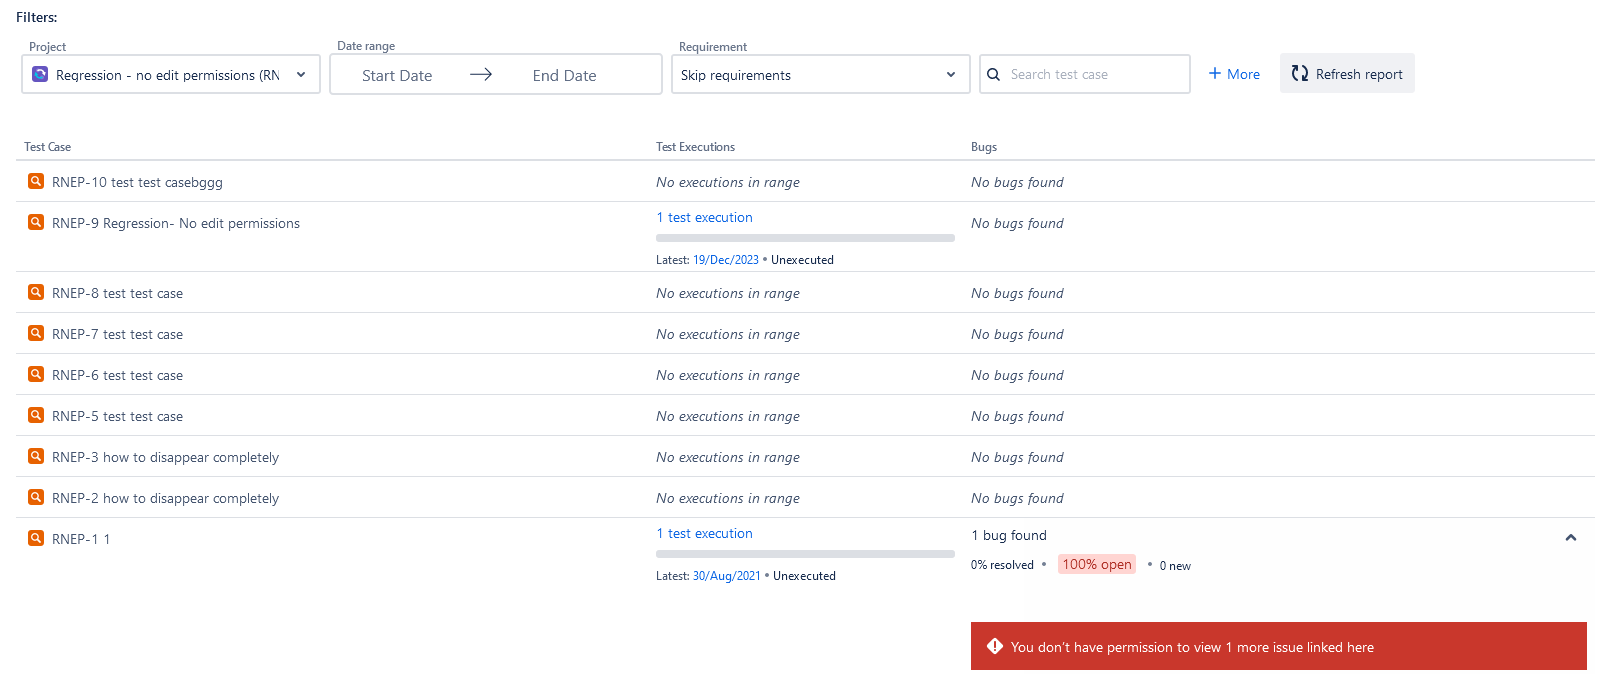Viewport: 1605px width, 685px height.
Task: Click the Test Case column header
Action: point(47,147)
